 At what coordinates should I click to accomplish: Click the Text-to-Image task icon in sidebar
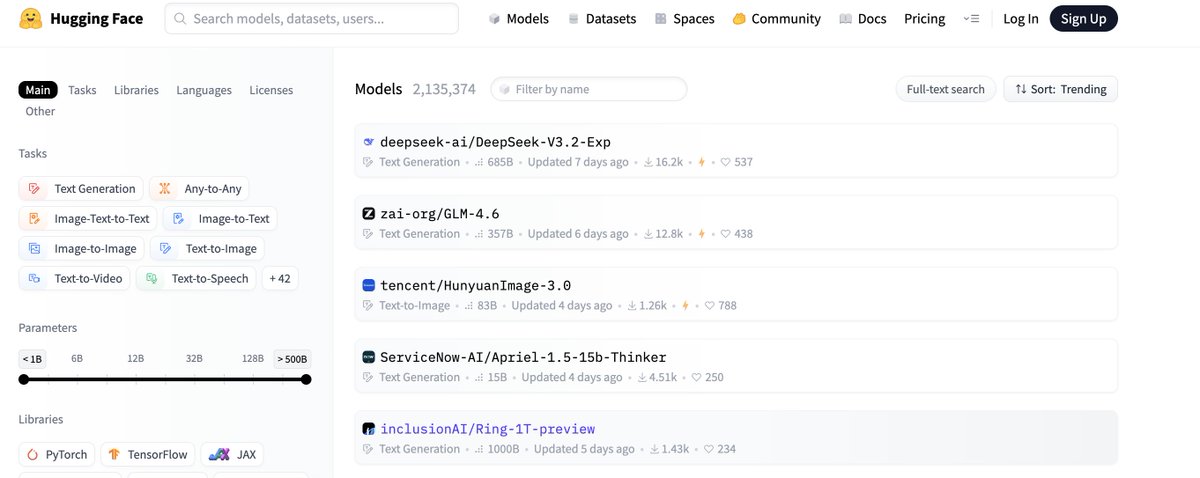point(166,249)
